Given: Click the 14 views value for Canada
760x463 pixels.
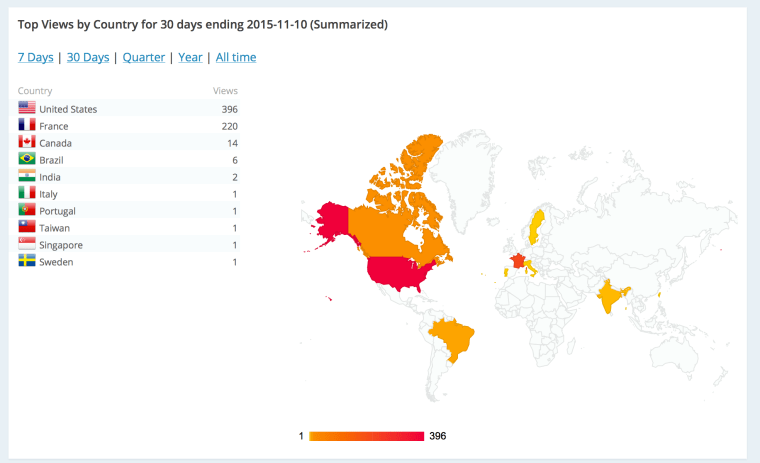Looking at the screenshot, I should (x=233, y=143).
